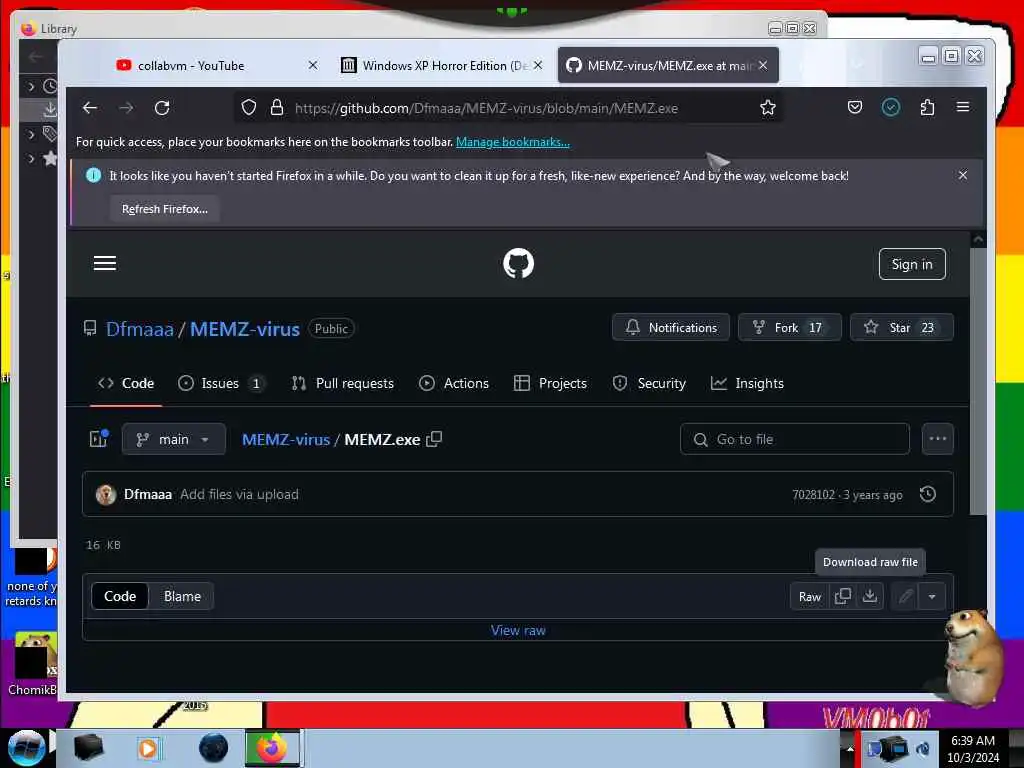The height and width of the screenshot is (768, 1024).
Task: Open the Actions tab
Action: tap(454, 383)
